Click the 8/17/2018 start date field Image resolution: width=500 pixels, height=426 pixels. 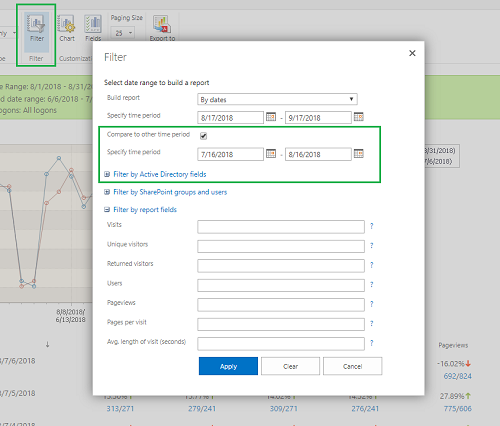click(230, 118)
